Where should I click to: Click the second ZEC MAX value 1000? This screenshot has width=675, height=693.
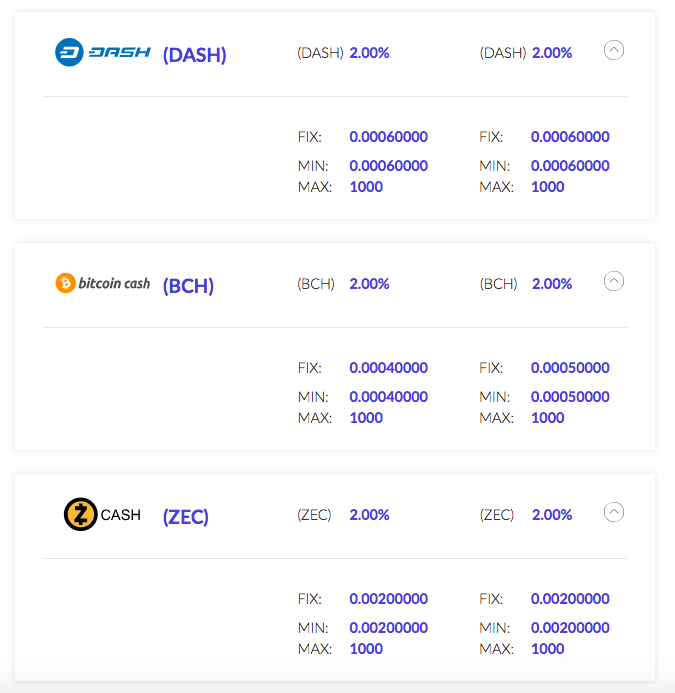coord(548,649)
